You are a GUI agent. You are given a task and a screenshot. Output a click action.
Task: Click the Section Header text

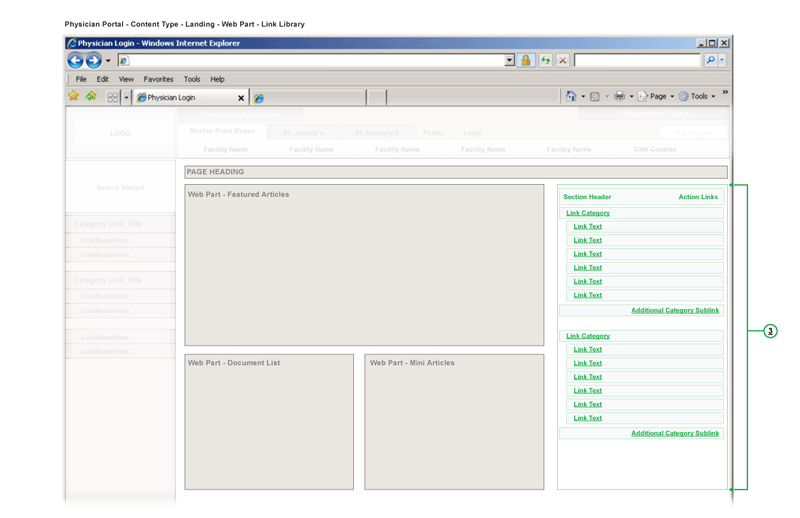tap(587, 197)
